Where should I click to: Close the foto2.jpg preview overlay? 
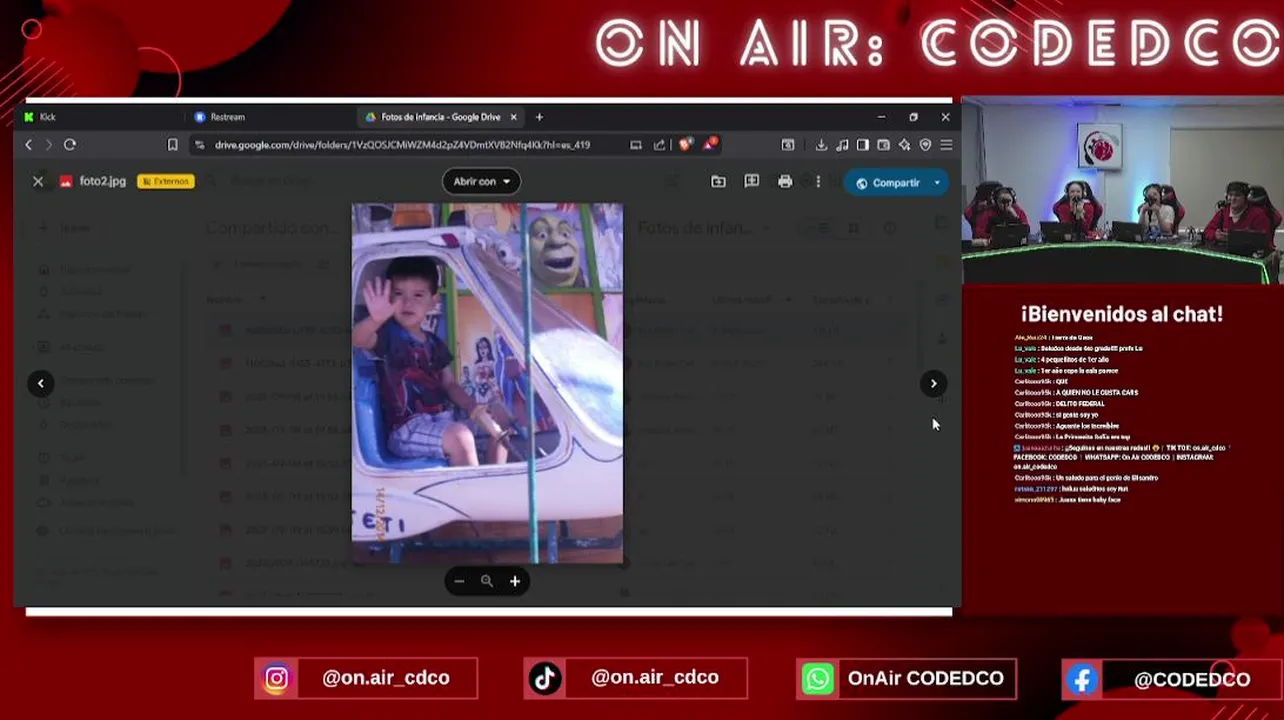tap(38, 182)
